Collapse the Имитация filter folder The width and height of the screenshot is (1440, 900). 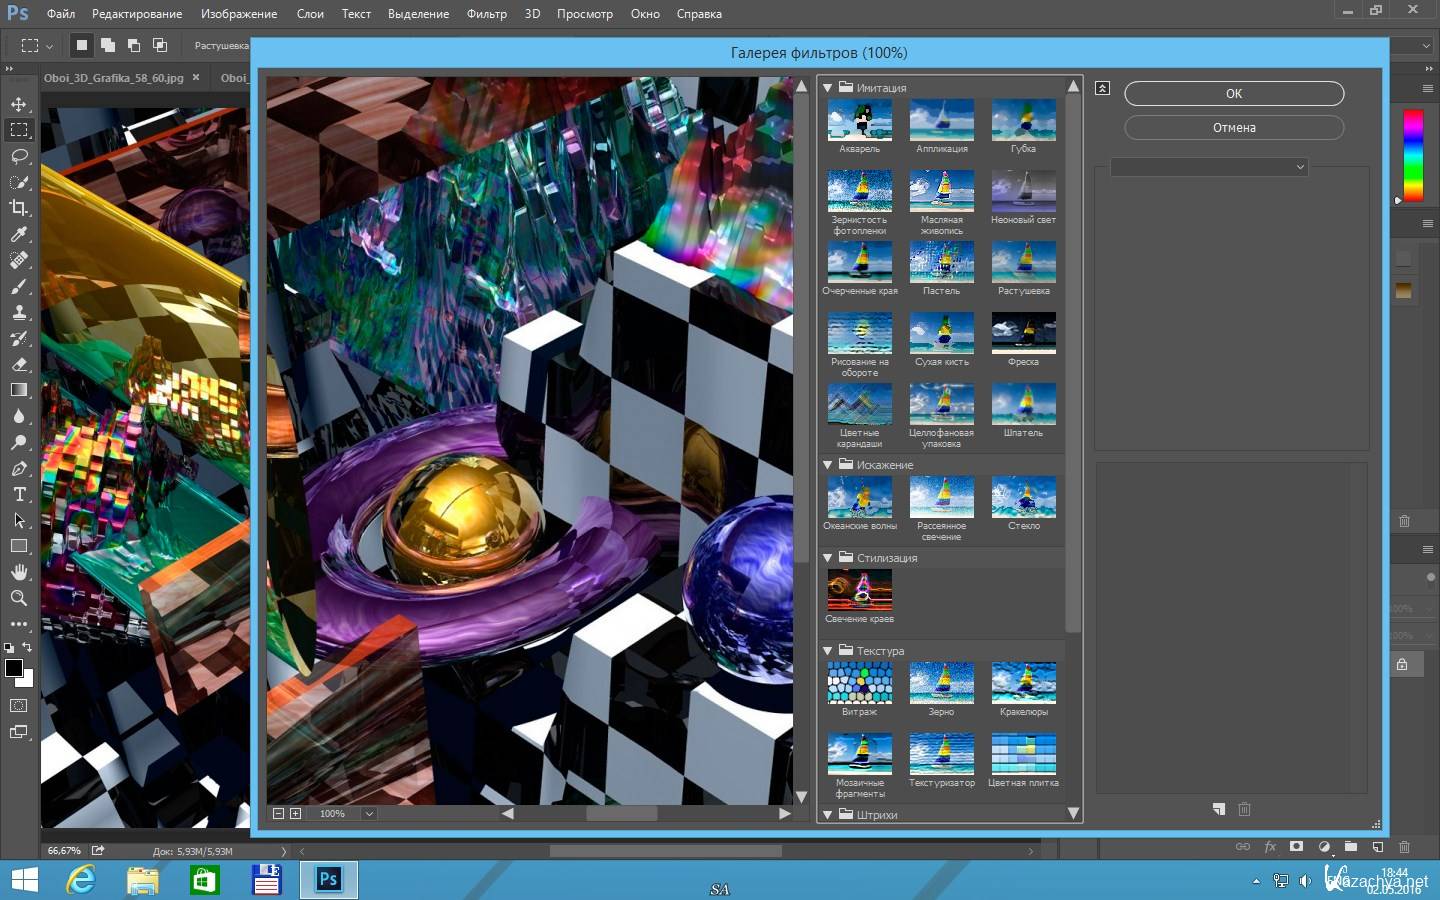(x=828, y=88)
